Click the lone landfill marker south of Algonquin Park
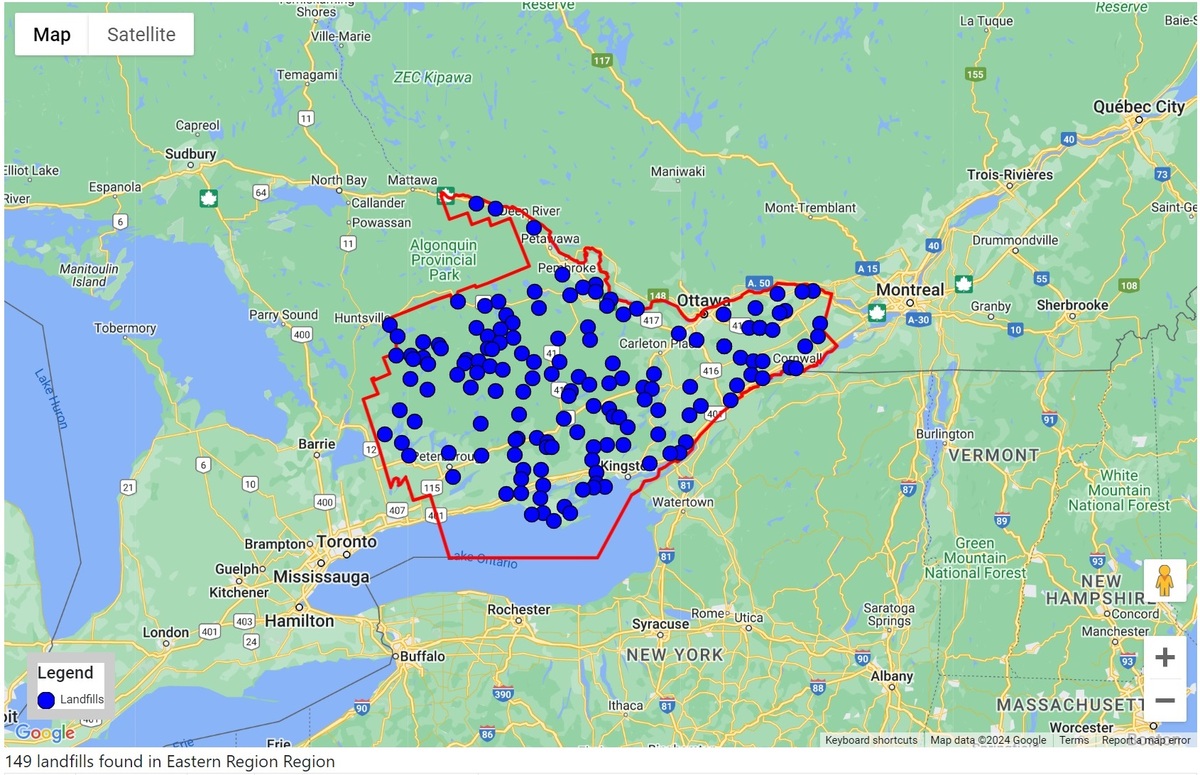 pos(458,301)
